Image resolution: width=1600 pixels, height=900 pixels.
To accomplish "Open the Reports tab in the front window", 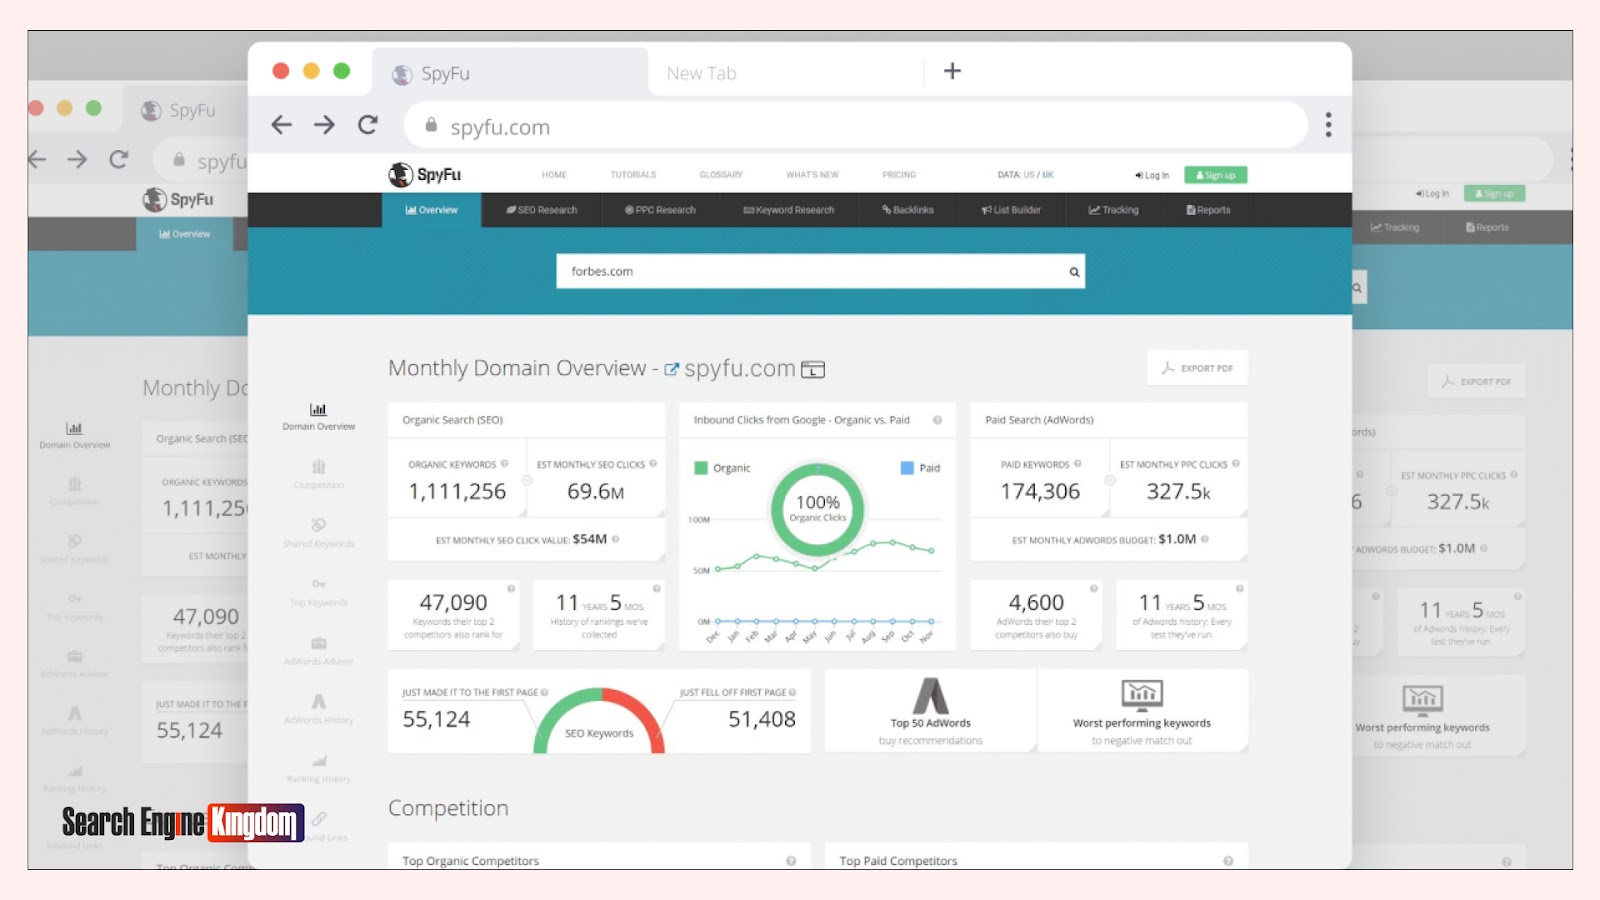I will (1208, 210).
